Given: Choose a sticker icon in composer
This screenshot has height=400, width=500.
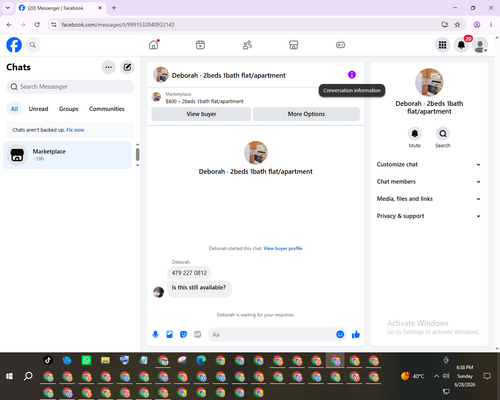Looking at the screenshot, I should point(183,334).
